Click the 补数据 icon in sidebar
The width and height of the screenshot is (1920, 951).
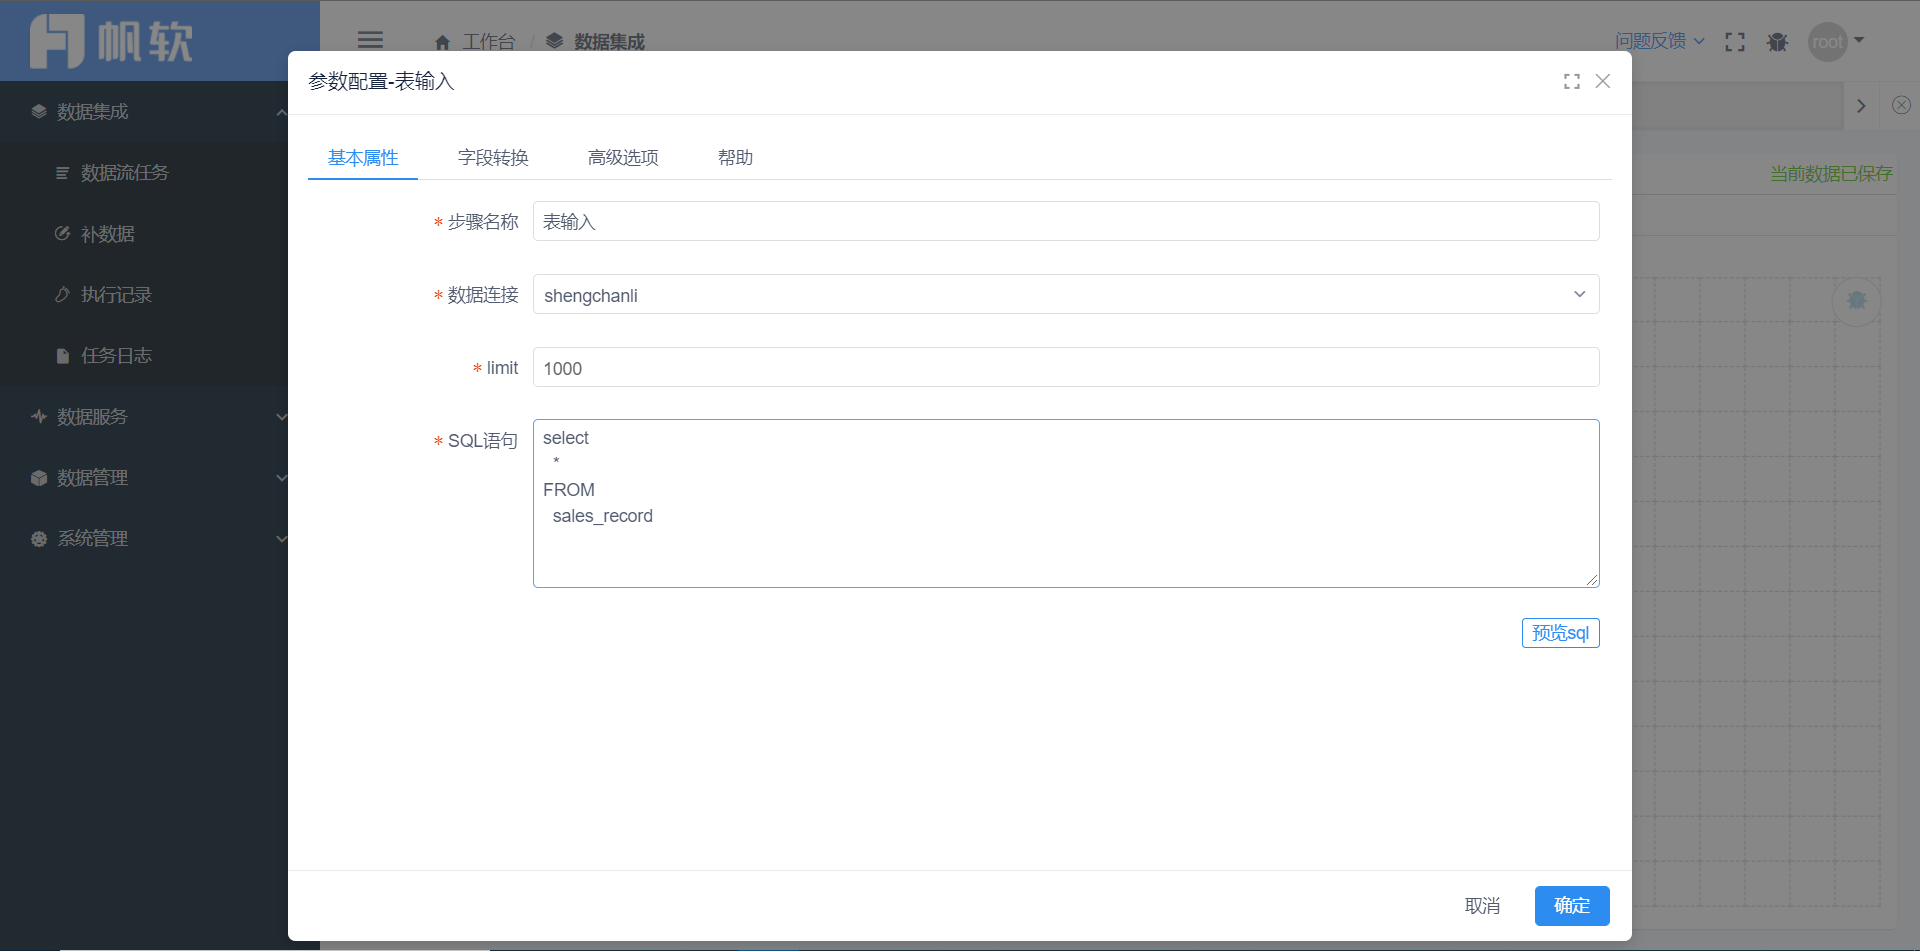pyautogui.click(x=62, y=234)
